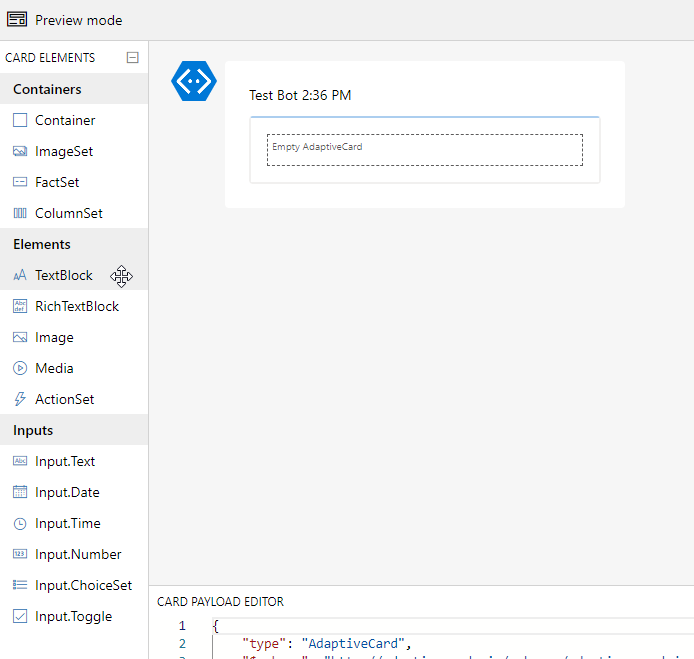694x659 pixels.
Task: Choose the ColumnSet columns icon
Action: coord(20,213)
